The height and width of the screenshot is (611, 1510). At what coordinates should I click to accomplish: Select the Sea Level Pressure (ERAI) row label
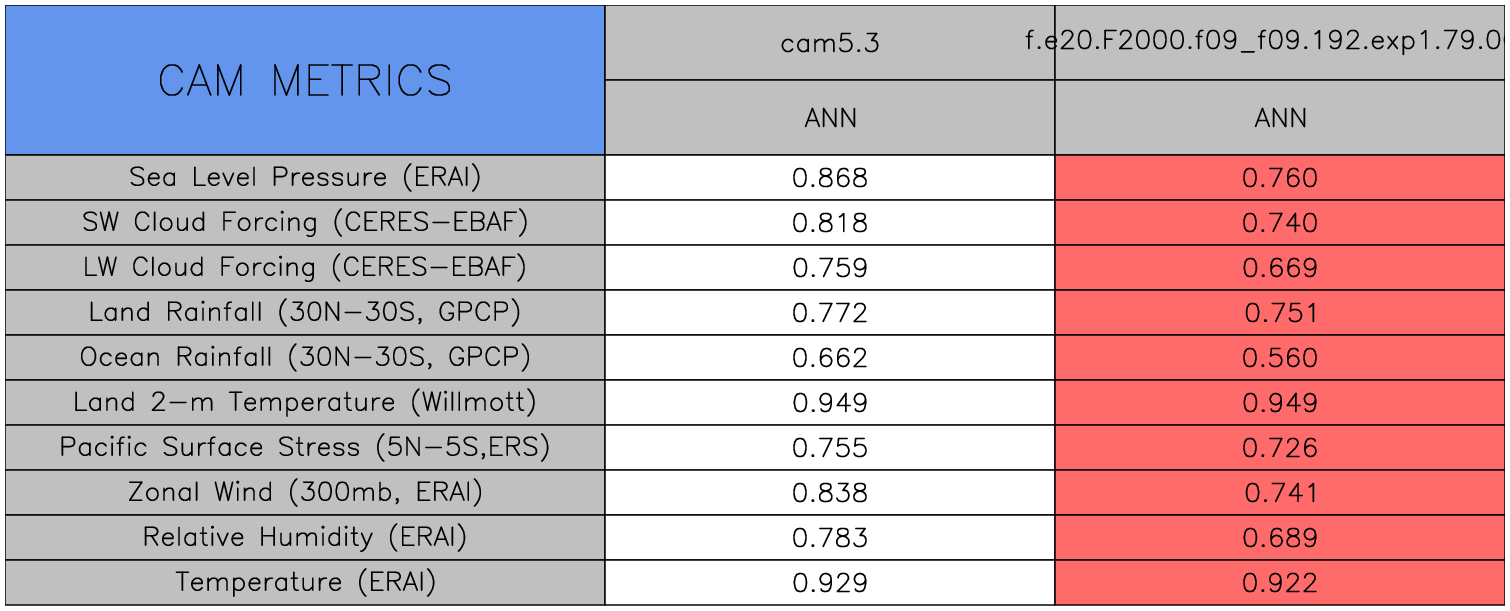point(305,178)
